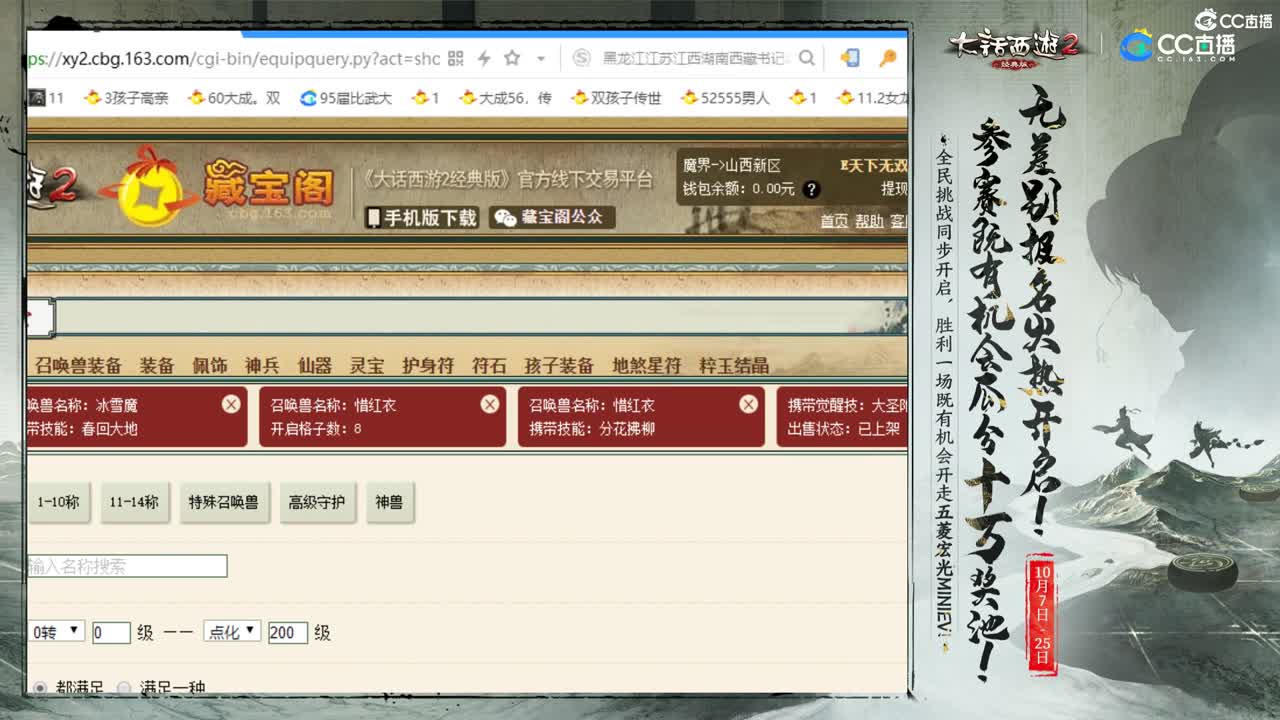The width and height of the screenshot is (1280, 720).
Task: Switch to the 孩子装备 tab
Action: [559, 366]
